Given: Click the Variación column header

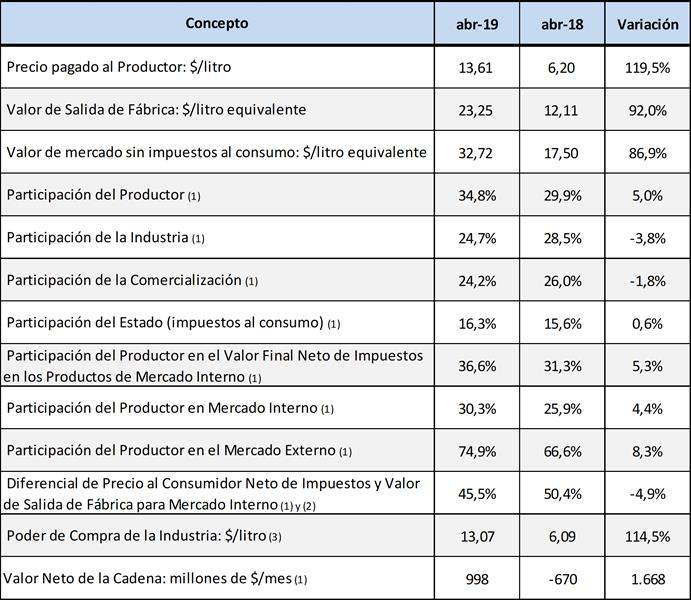Looking at the screenshot, I should pos(647,25).
